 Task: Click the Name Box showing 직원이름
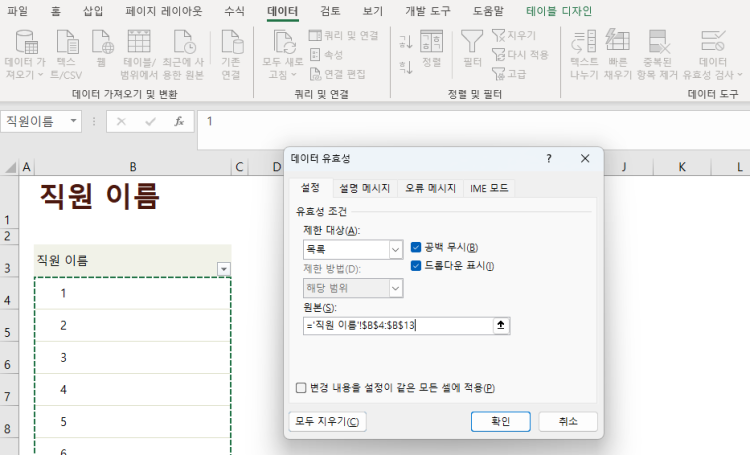(34, 122)
